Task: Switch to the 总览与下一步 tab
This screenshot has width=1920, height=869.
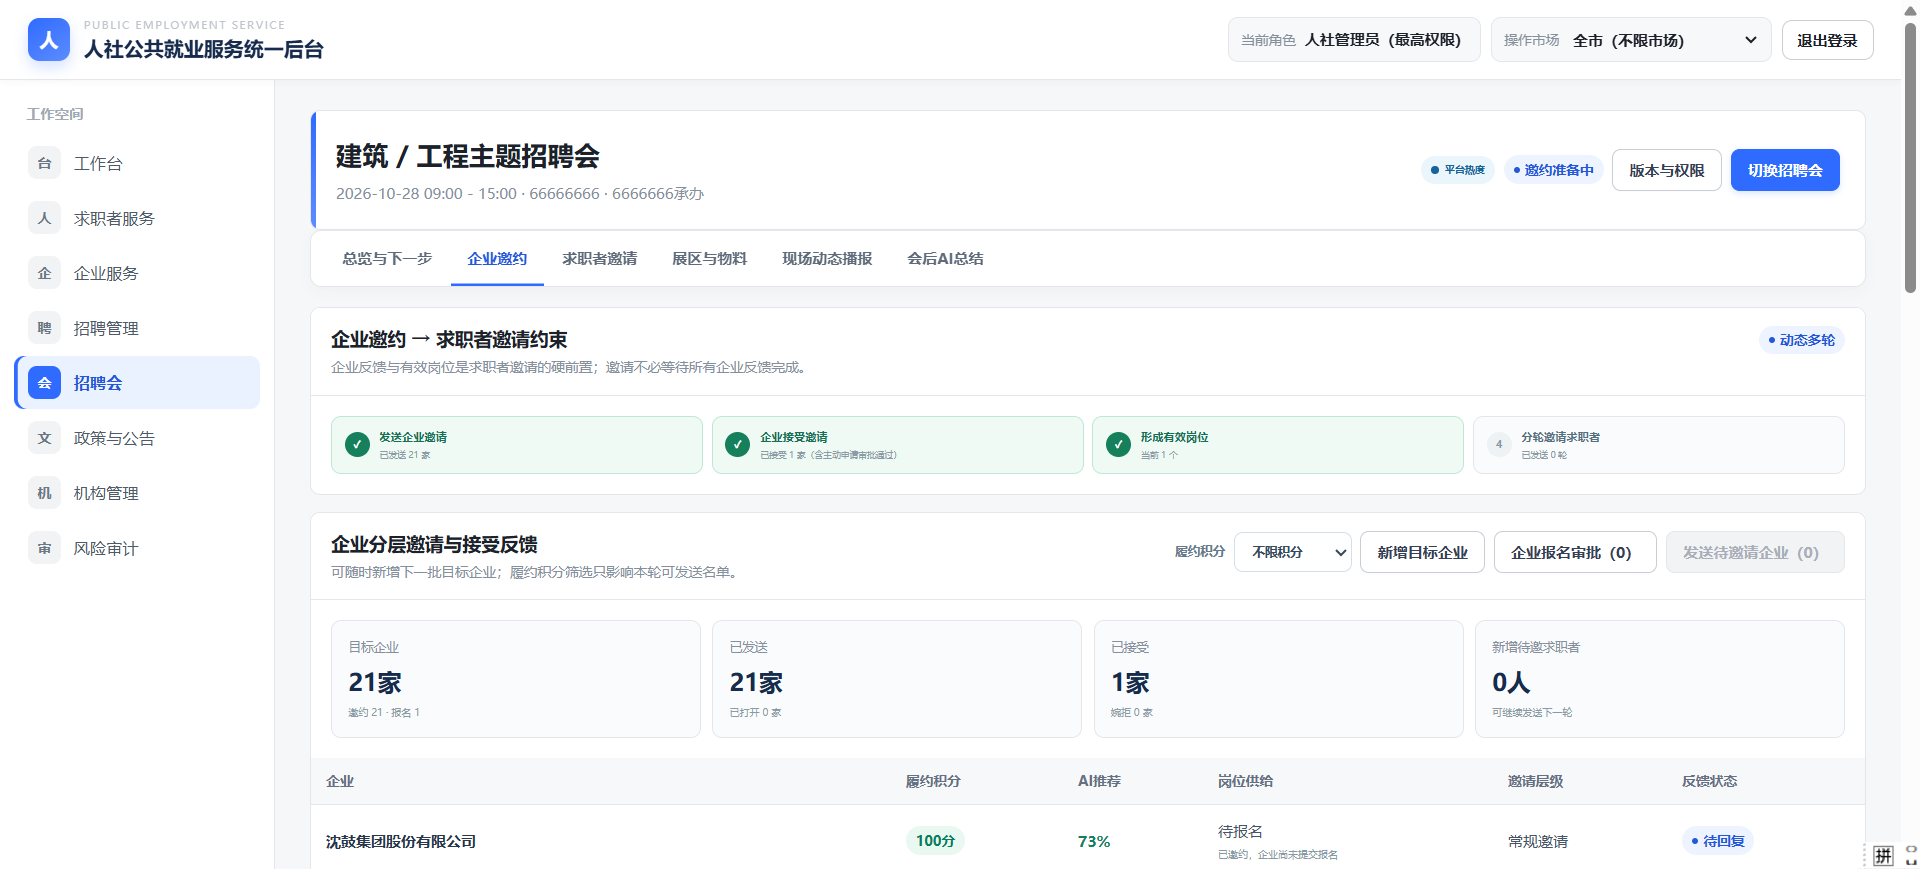Action: 387,259
